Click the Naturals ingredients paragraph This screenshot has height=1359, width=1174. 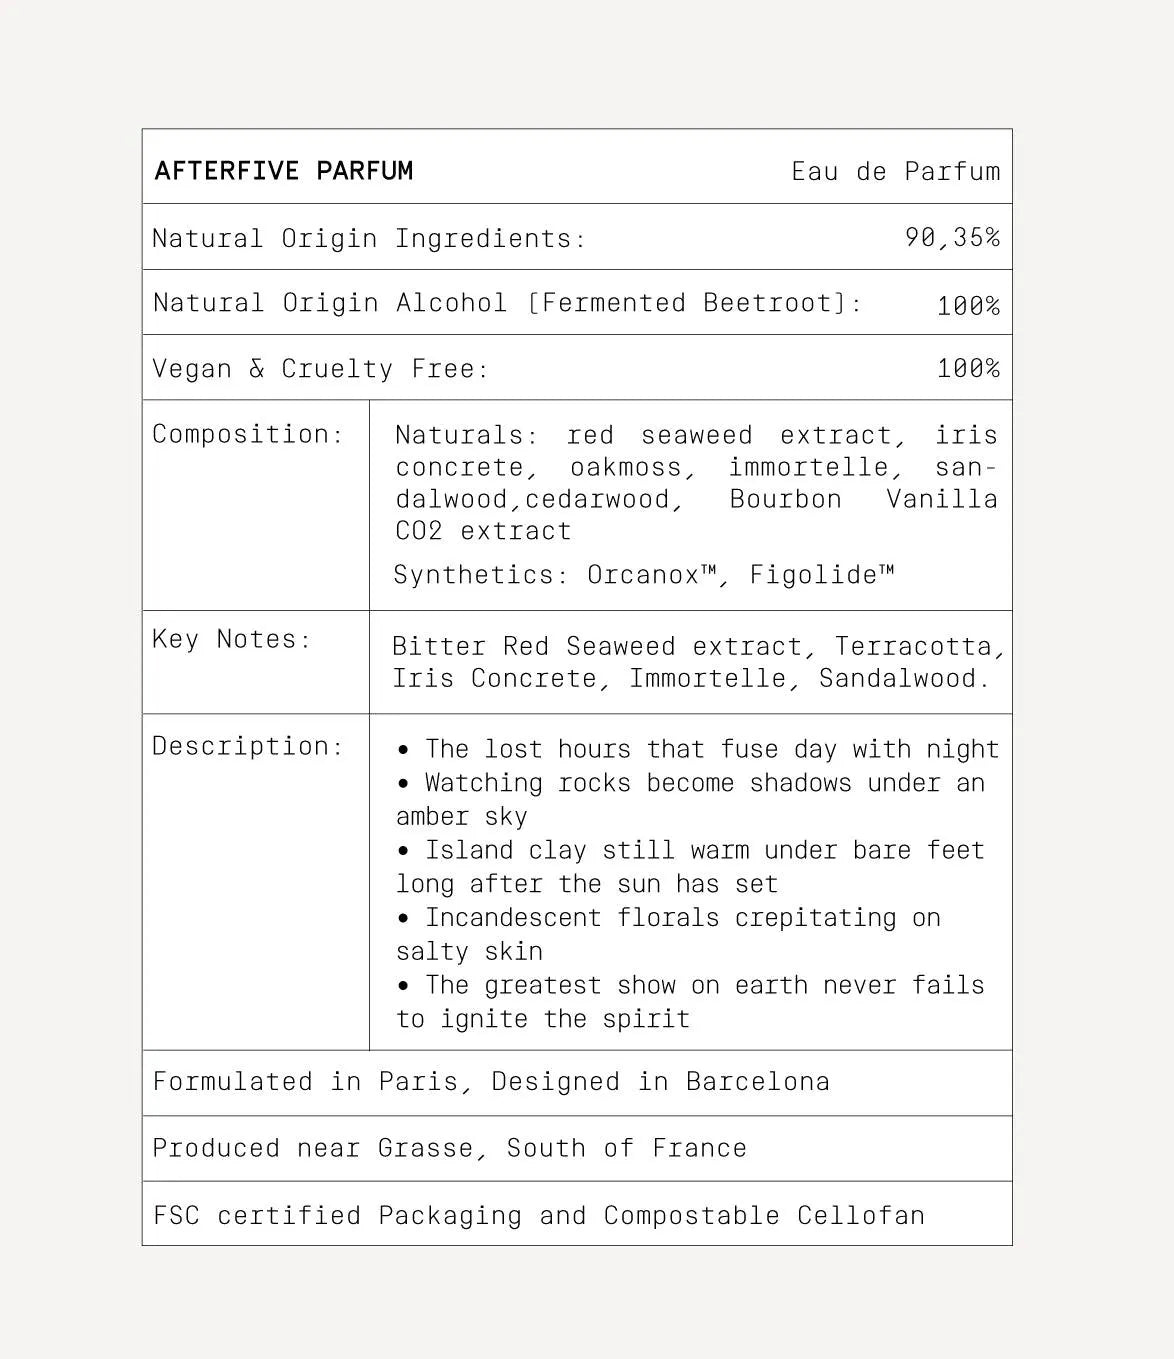(696, 483)
